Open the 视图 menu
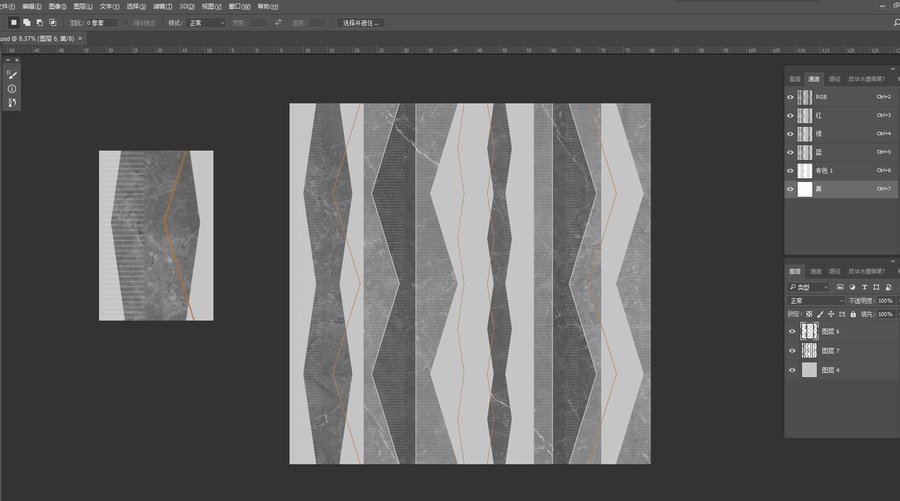Viewport: 900px width, 501px height. coord(211,6)
